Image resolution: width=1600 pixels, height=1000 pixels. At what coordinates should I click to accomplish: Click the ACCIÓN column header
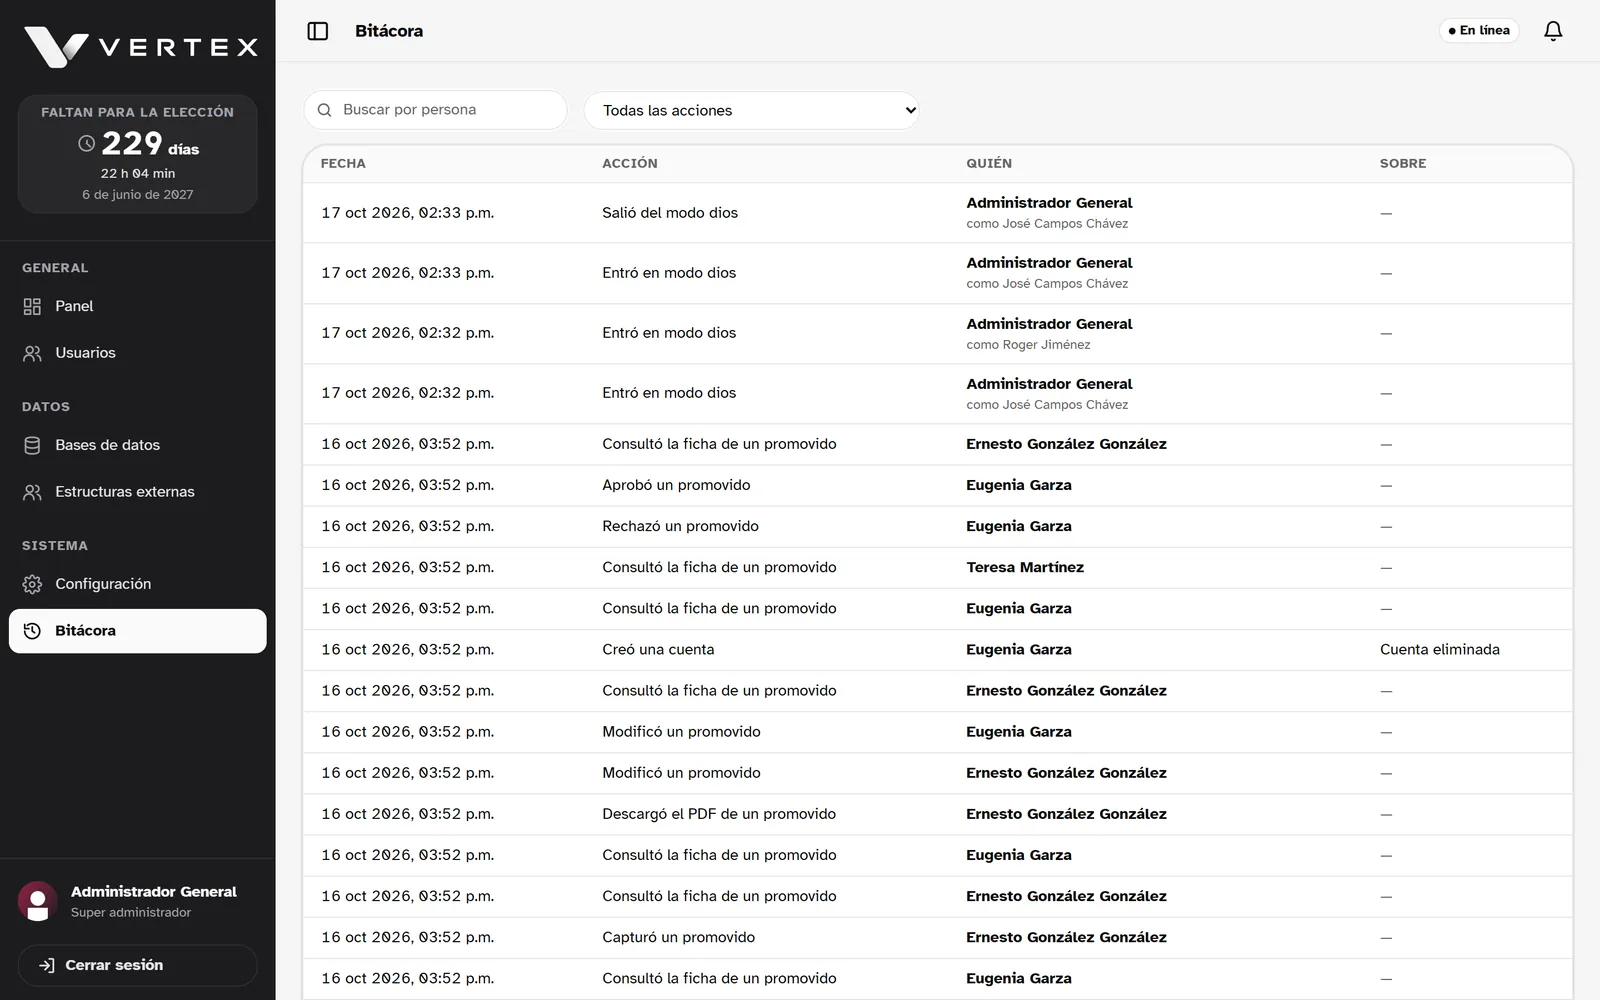(630, 163)
